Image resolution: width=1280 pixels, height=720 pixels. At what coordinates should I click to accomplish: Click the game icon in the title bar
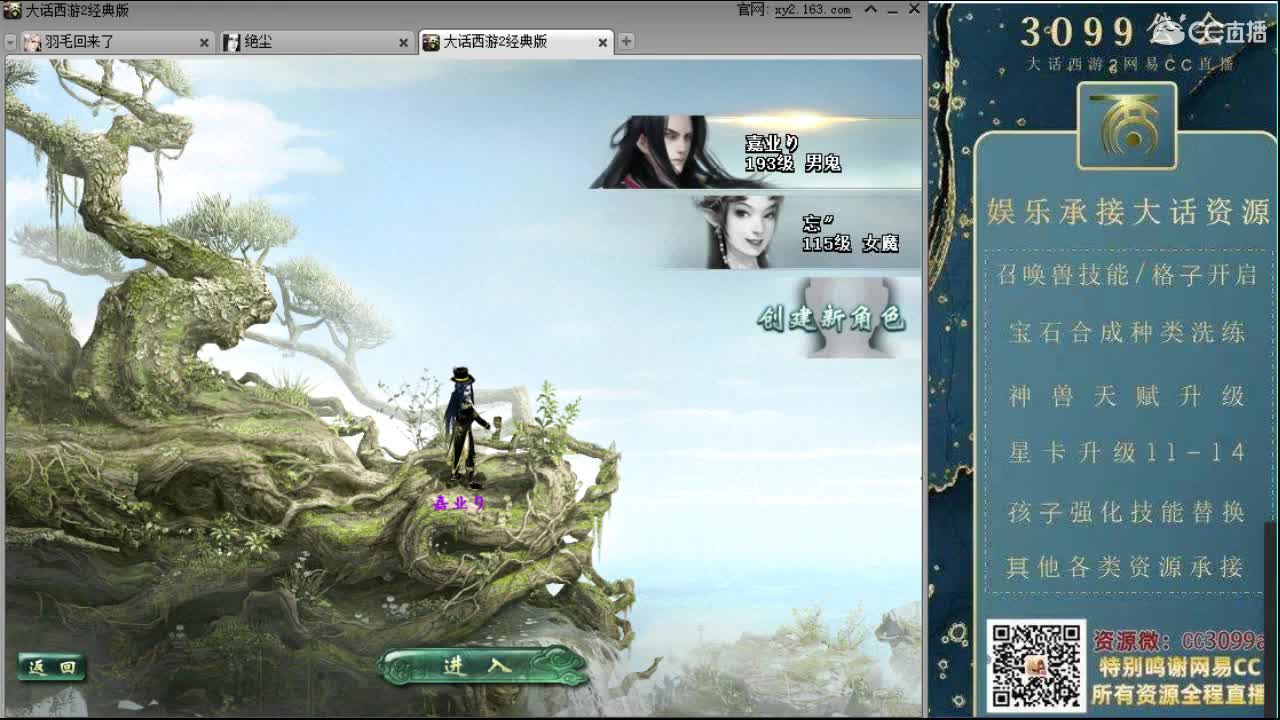[12, 10]
